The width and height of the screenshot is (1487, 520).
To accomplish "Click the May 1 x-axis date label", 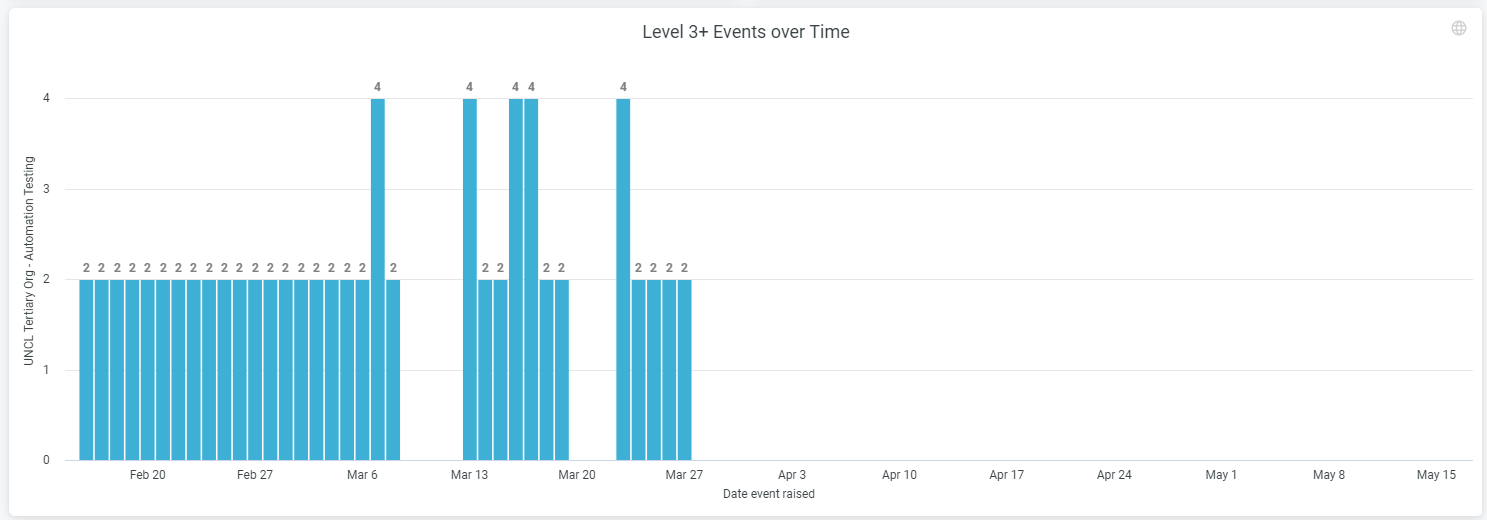I will [1221, 475].
